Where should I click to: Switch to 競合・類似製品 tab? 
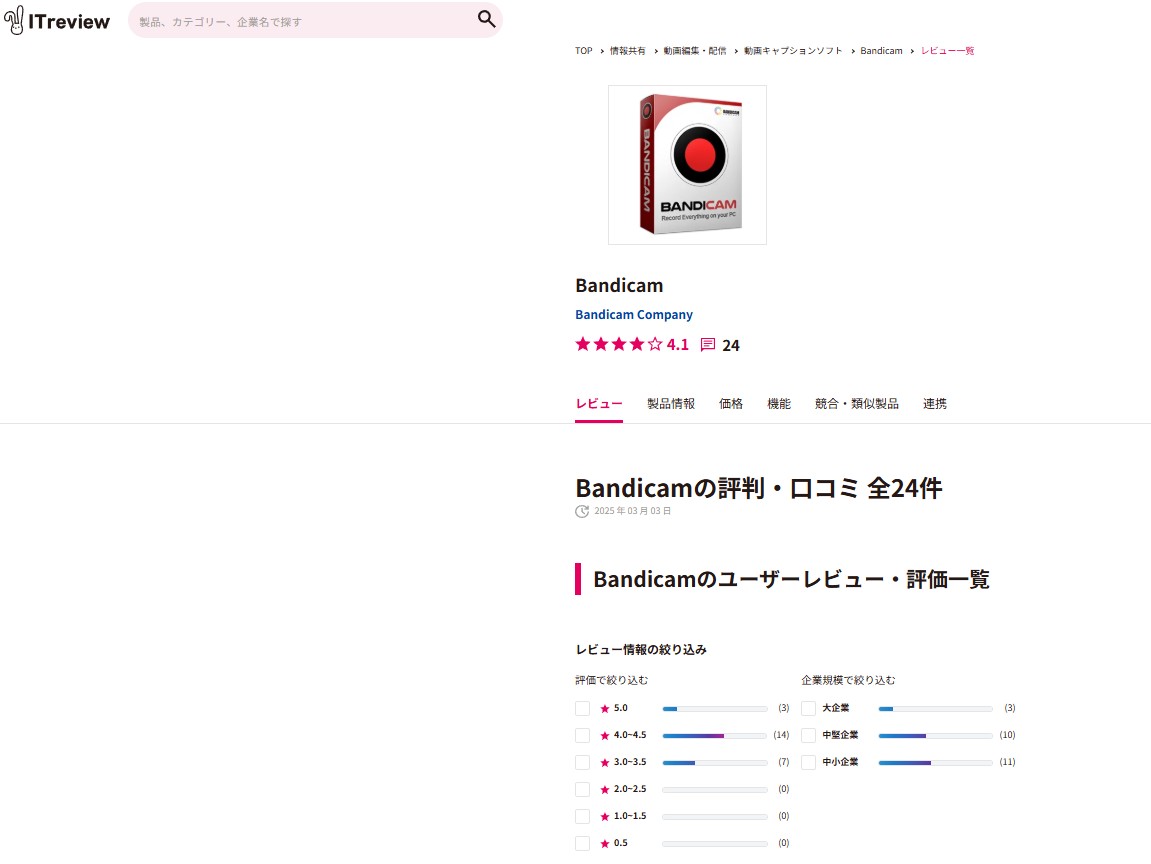[x=857, y=404]
